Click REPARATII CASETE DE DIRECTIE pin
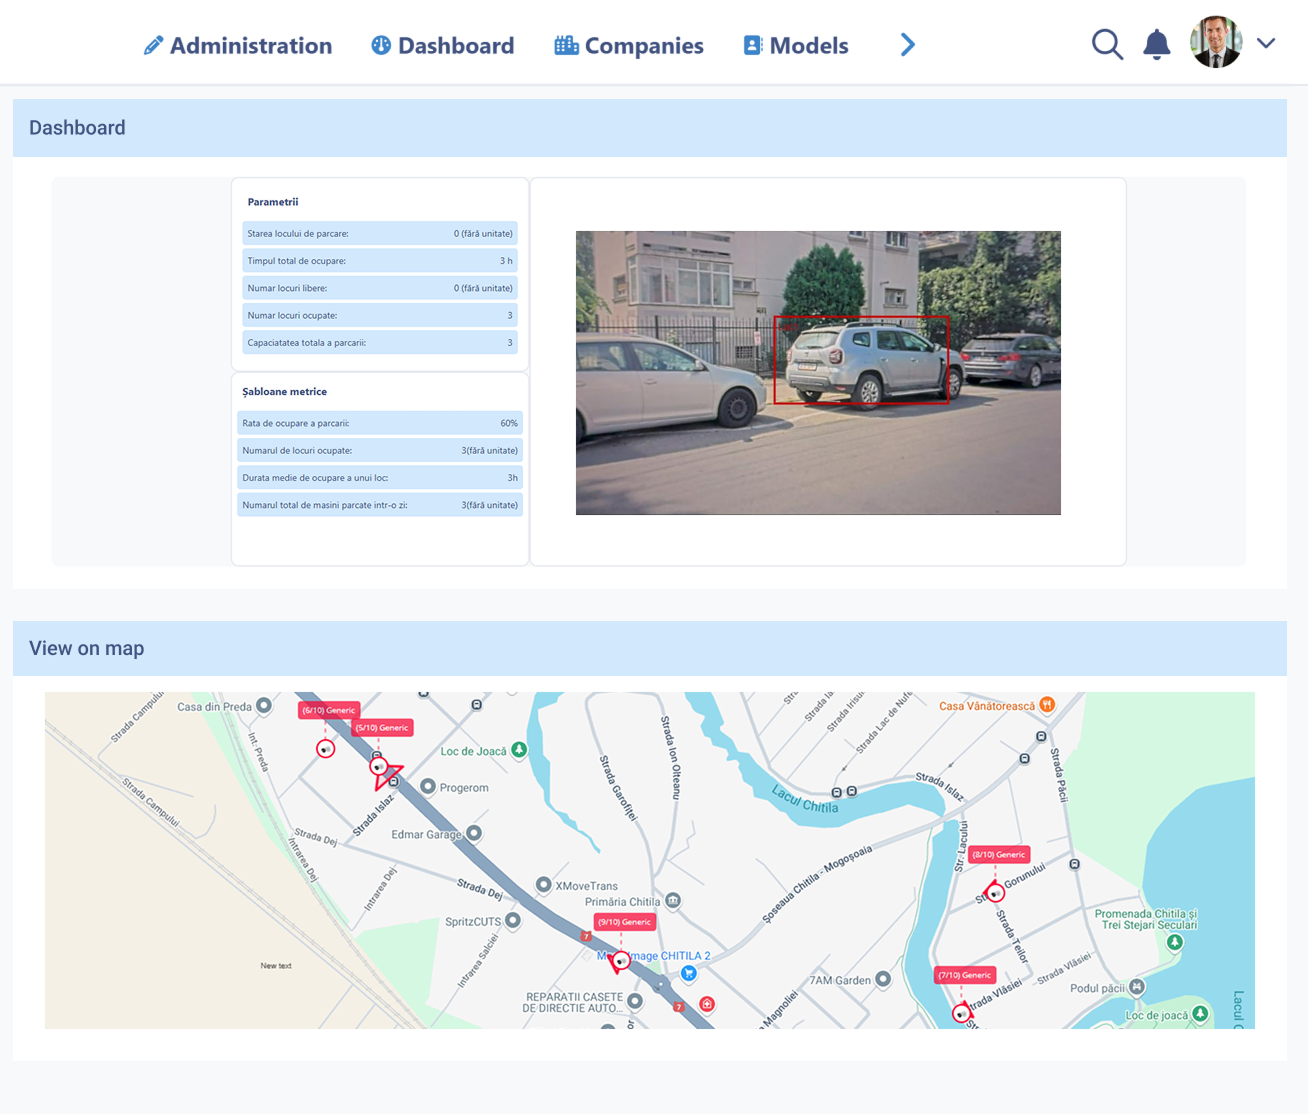Viewport: 1308px width, 1114px height. coord(635,1001)
